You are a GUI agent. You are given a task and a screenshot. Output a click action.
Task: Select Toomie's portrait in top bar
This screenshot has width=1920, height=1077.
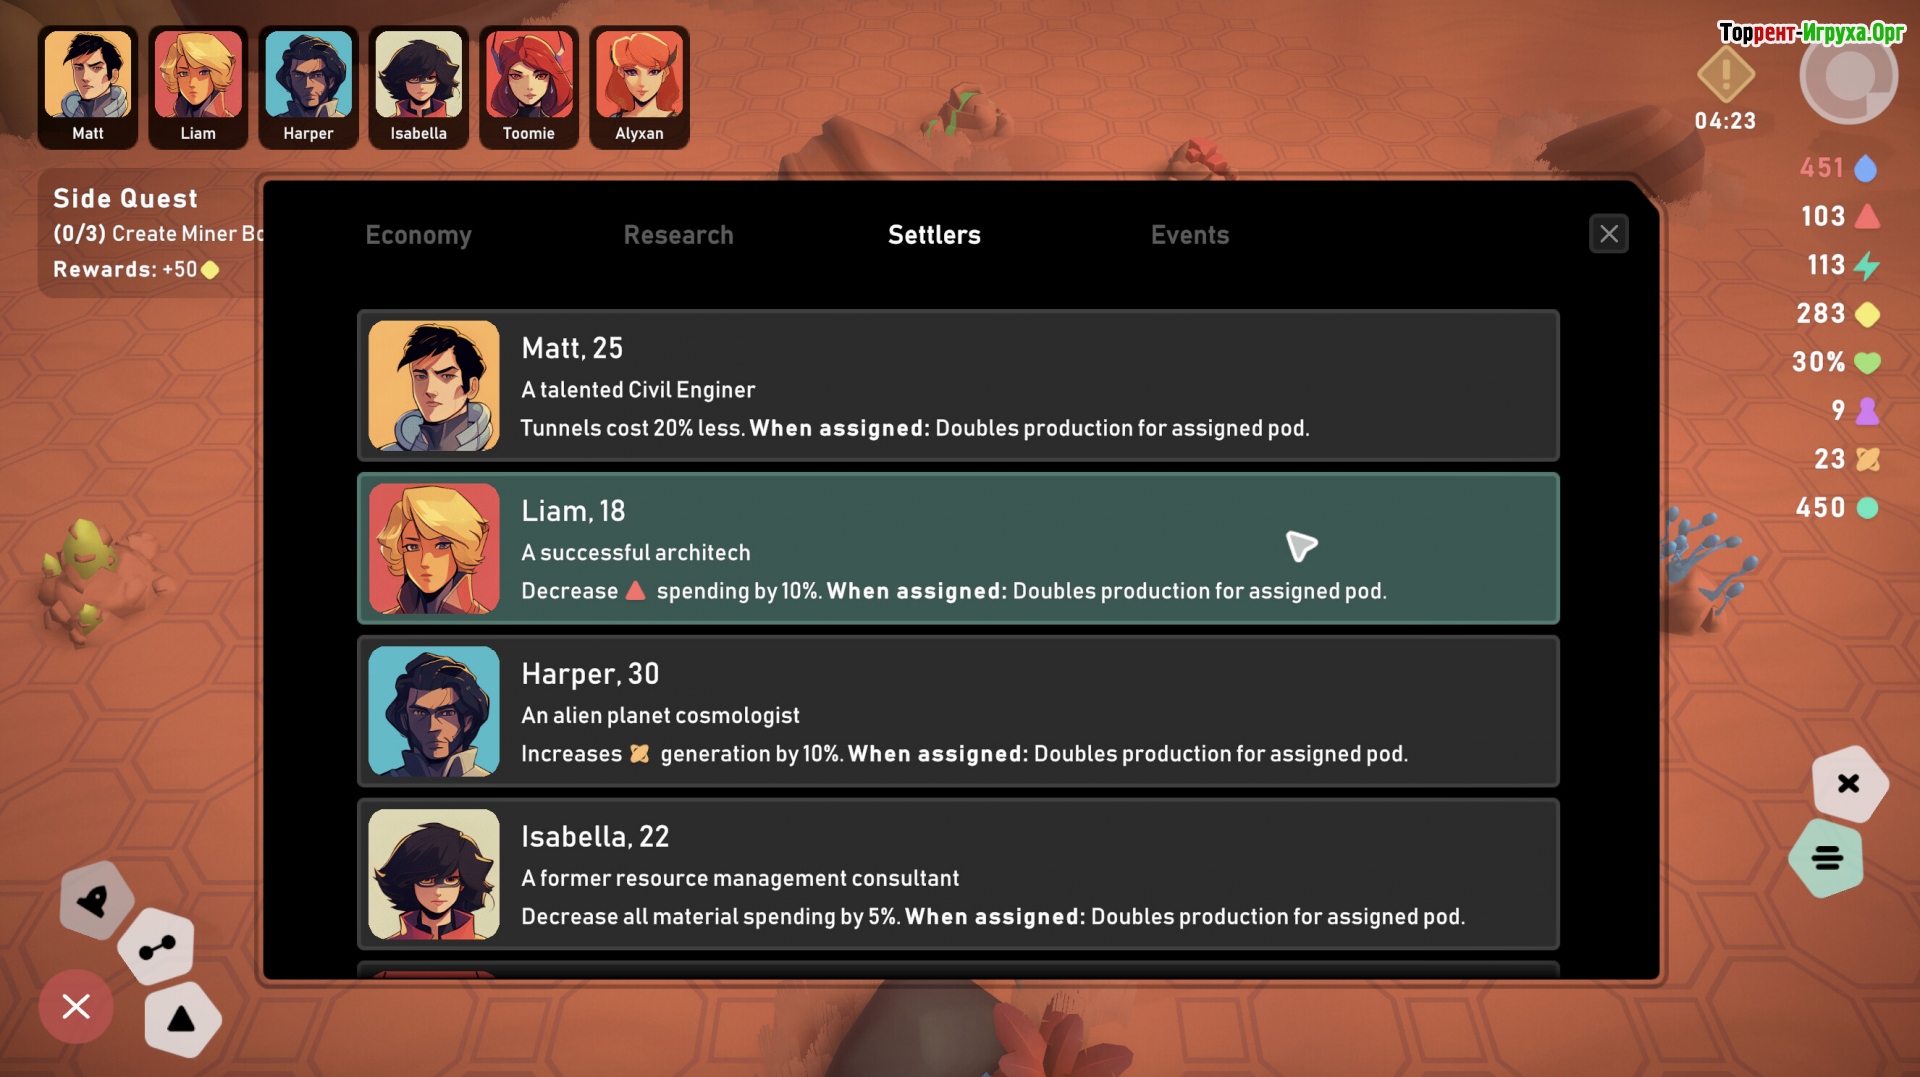[x=529, y=87]
